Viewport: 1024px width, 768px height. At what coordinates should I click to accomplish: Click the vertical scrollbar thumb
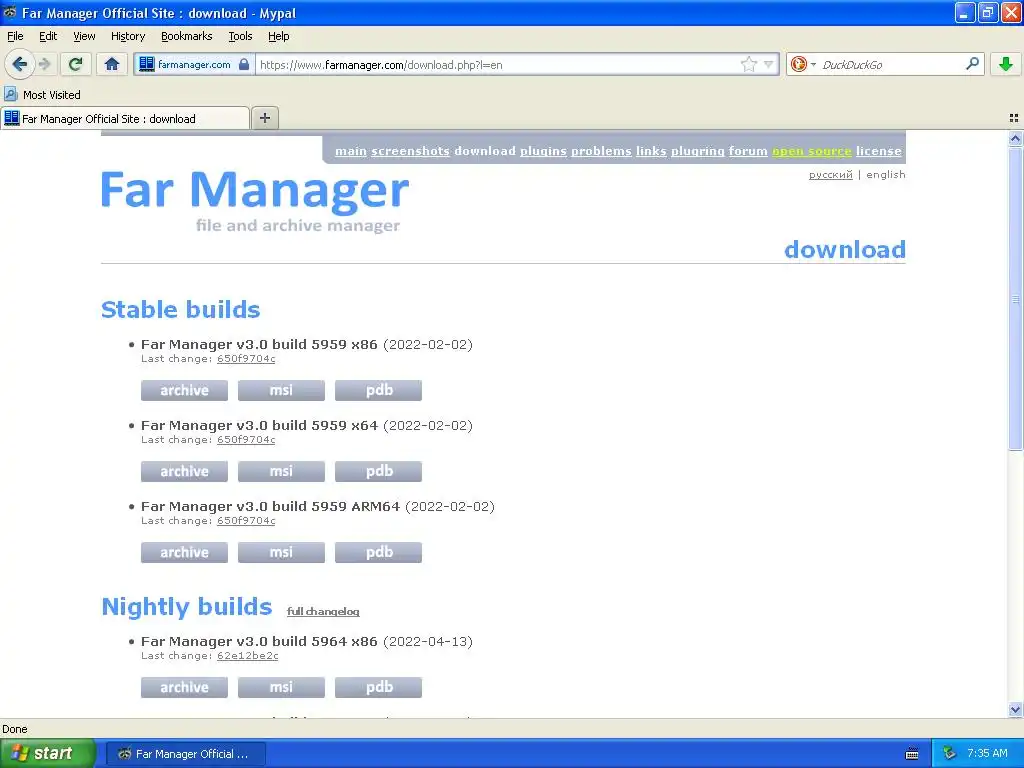click(1015, 298)
